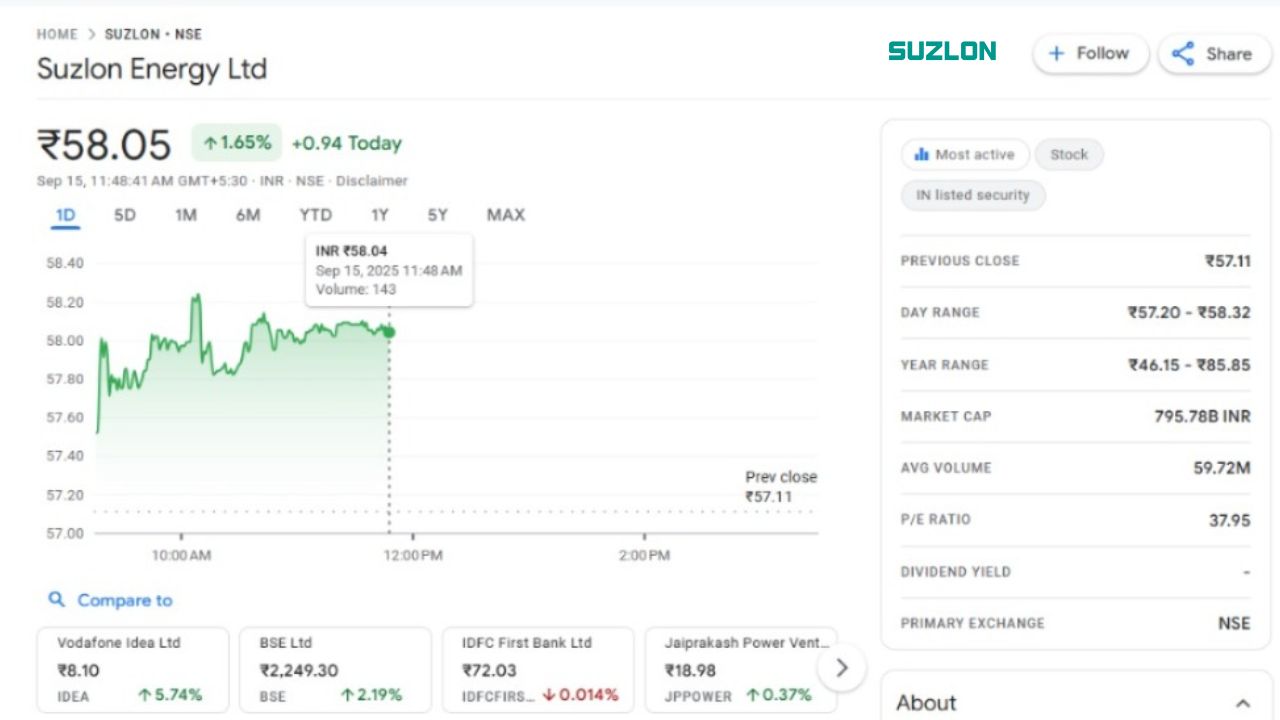Select the 6M chart range tab
This screenshot has height=720, width=1280.
(x=248, y=215)
